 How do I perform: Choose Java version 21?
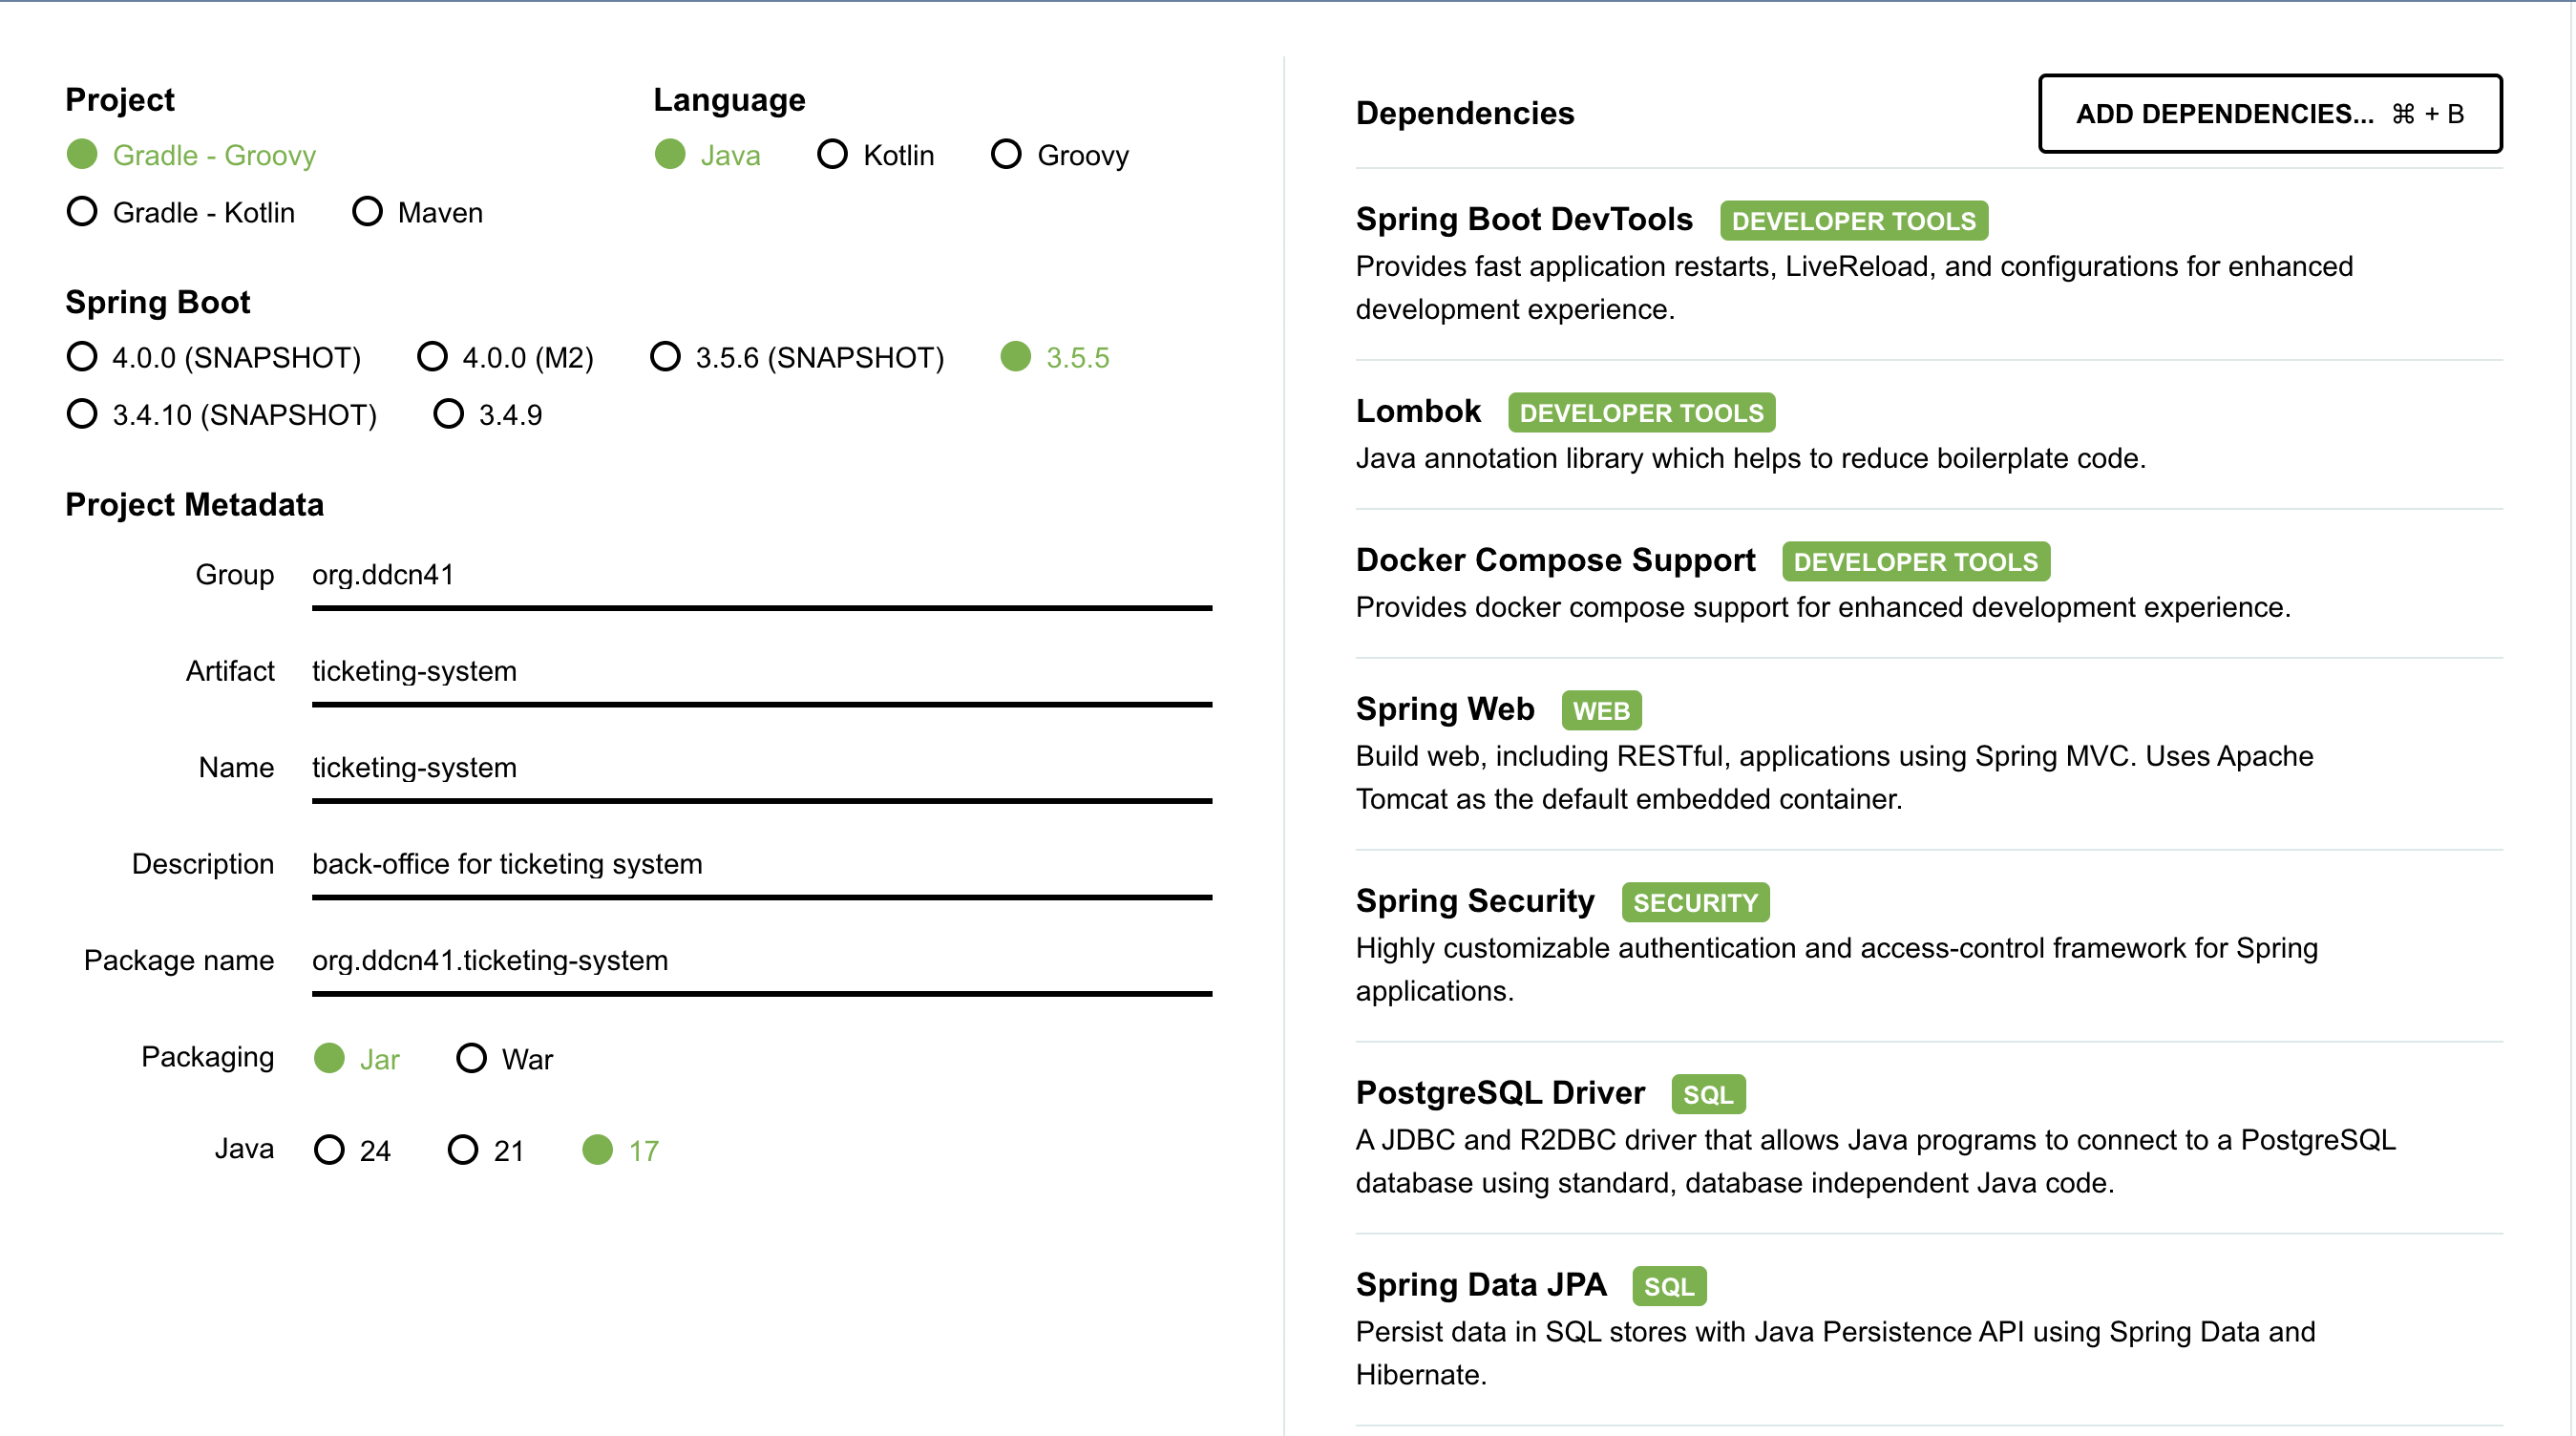coord(463,1150)
